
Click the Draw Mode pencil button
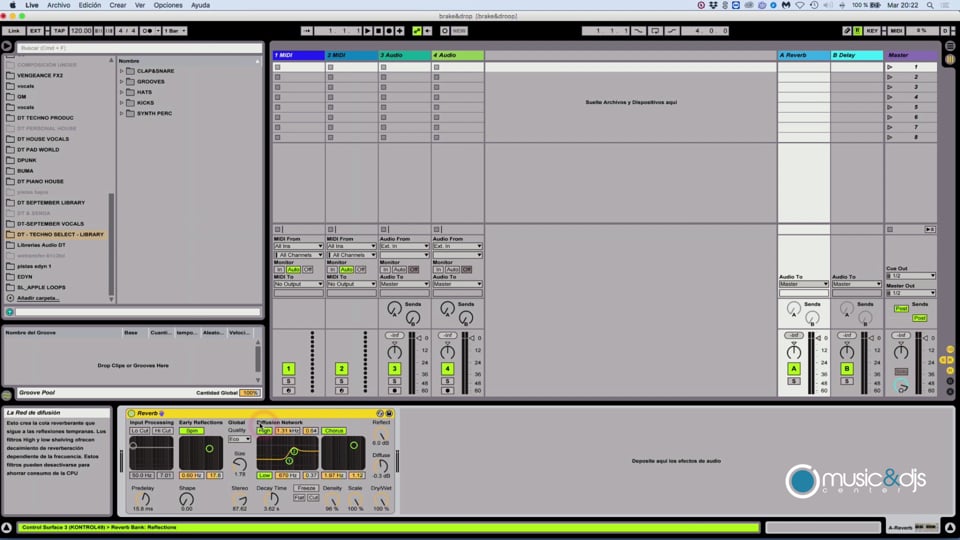847,31
